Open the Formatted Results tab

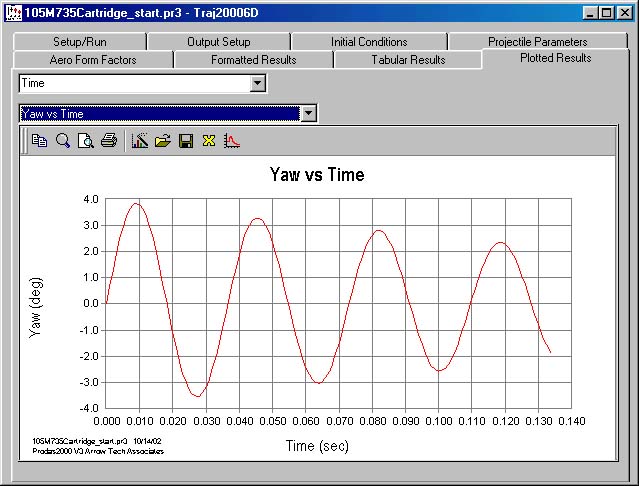[253, 60]
